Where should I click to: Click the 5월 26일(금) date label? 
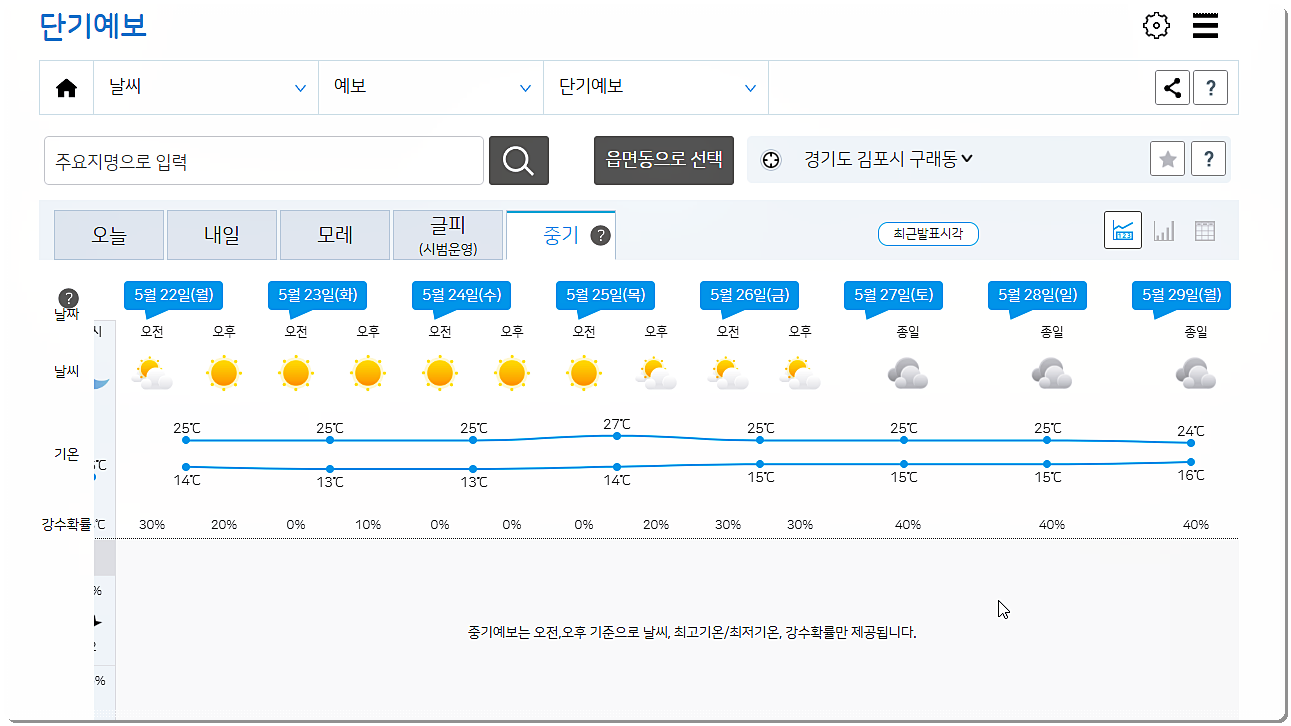[x=749, y=295]
